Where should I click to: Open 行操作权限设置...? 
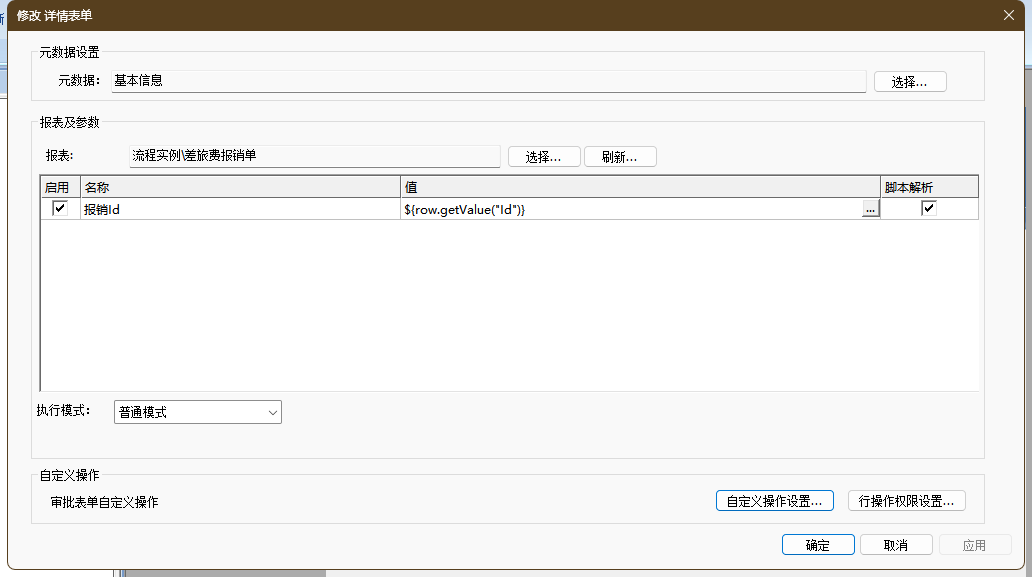pyautogui.click(x=906, y=501)
